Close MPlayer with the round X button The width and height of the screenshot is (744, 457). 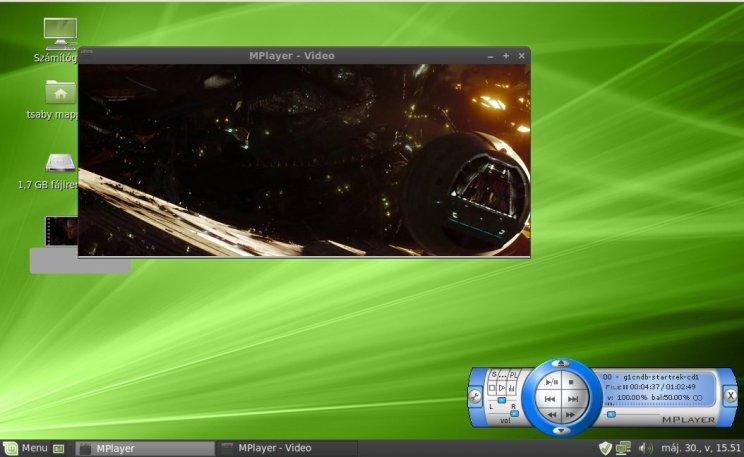click(x=731, y=395)
